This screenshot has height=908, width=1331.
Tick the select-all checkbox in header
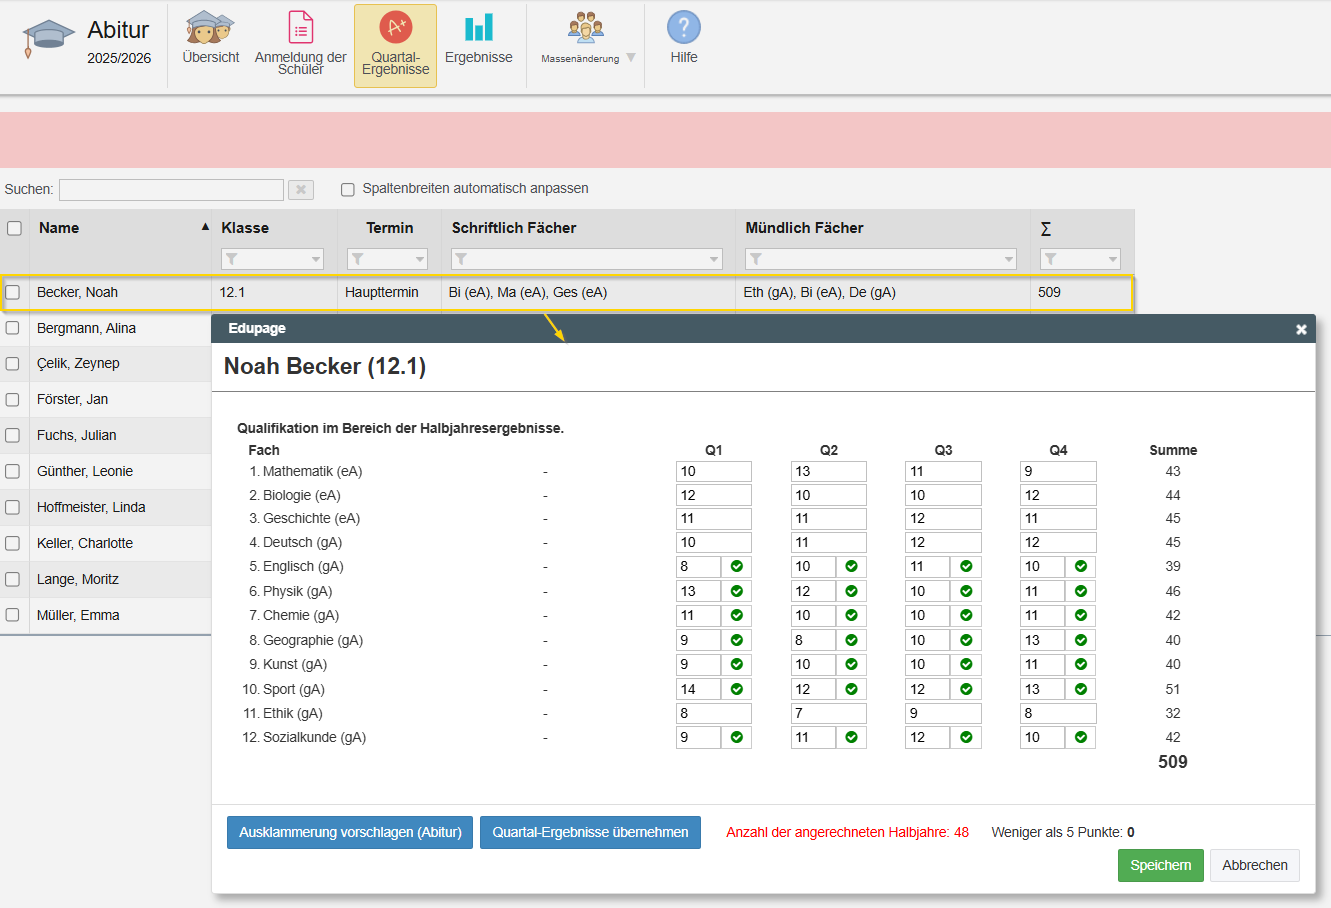click(x=15, y=228)
